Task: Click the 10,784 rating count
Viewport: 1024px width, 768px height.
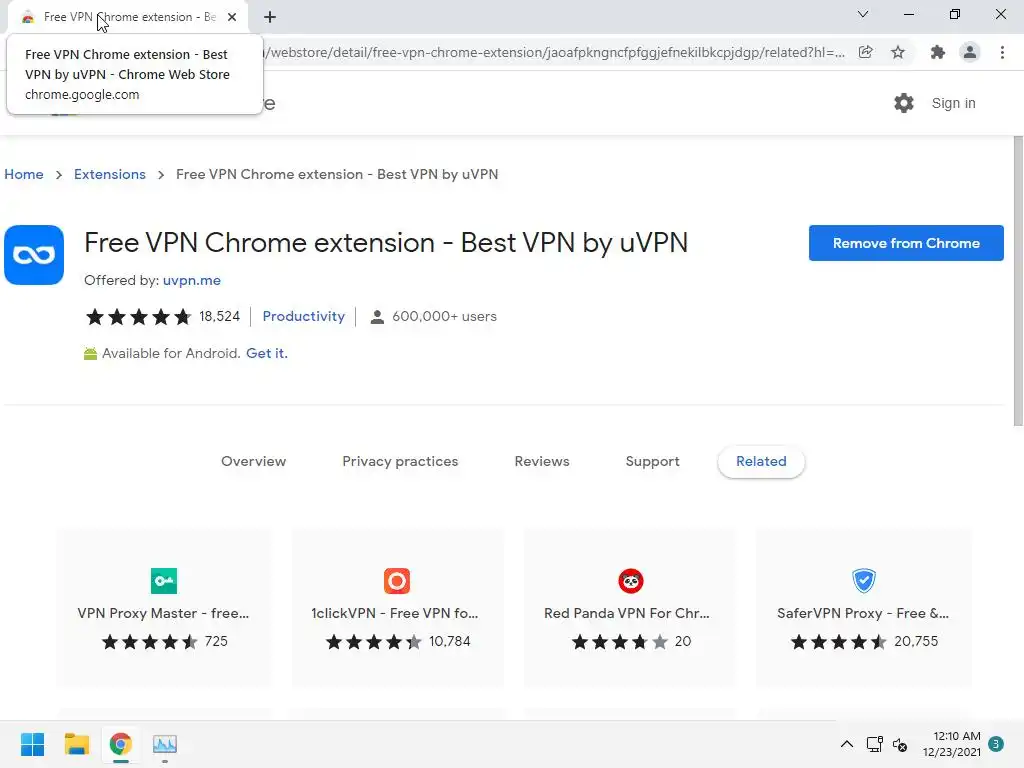Action: (449, 641)
